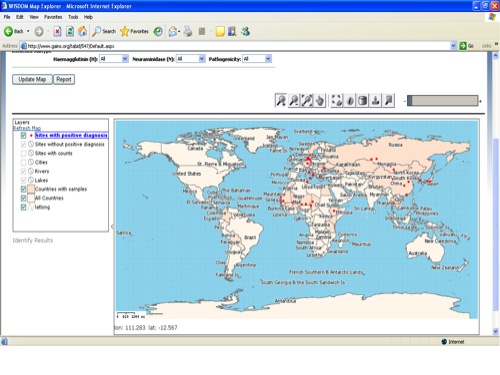Click the browser Refresh icon
This screenshot has height=375, width=500.
point(70,31)
